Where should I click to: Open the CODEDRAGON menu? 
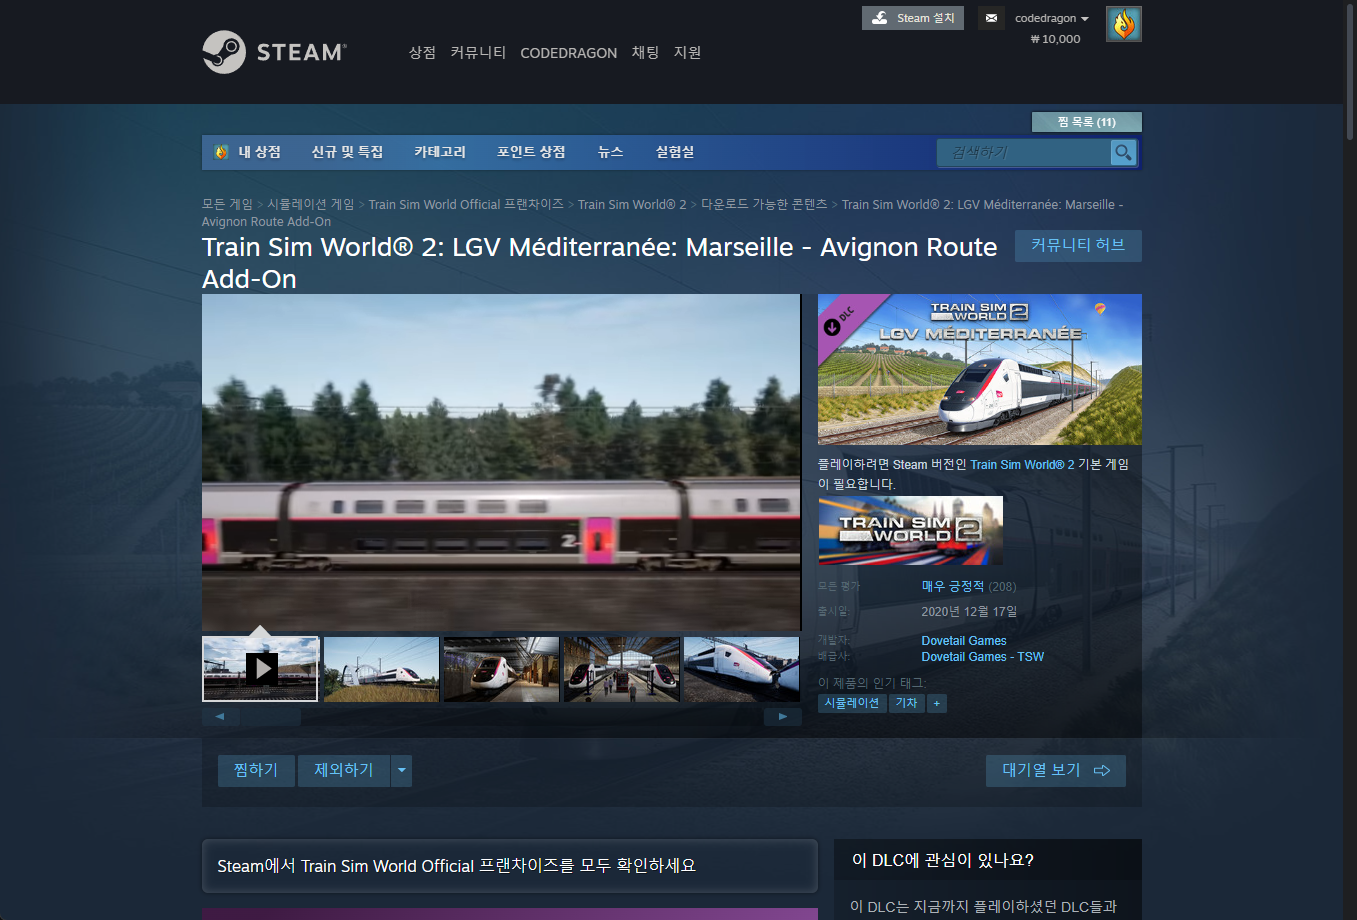(569, 53)
